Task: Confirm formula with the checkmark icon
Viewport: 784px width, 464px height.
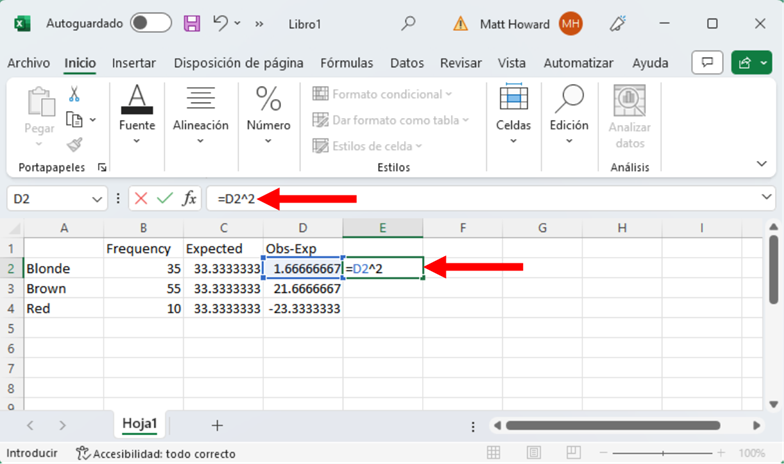Action: (x=164, y=198)
